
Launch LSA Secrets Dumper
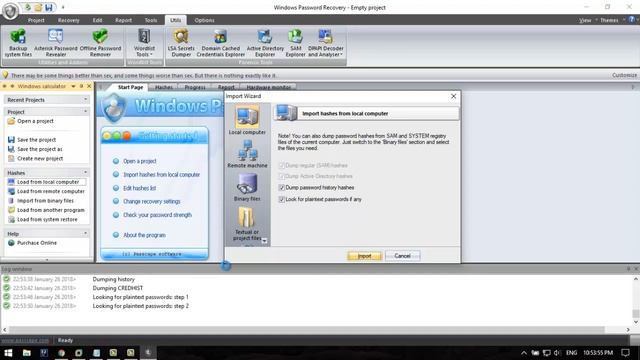(x=181, y=43)
